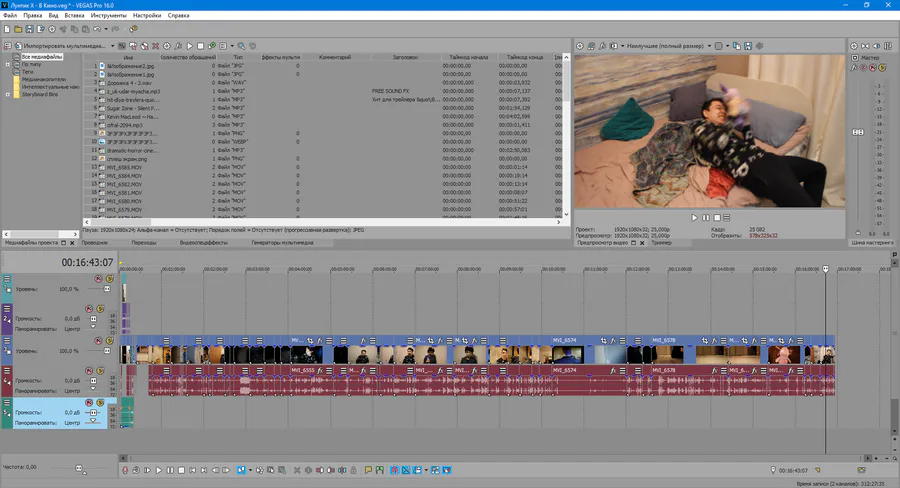Adjust volume slider of audio track 5
Screen dimensions: 900x488
tap(93, 412)
